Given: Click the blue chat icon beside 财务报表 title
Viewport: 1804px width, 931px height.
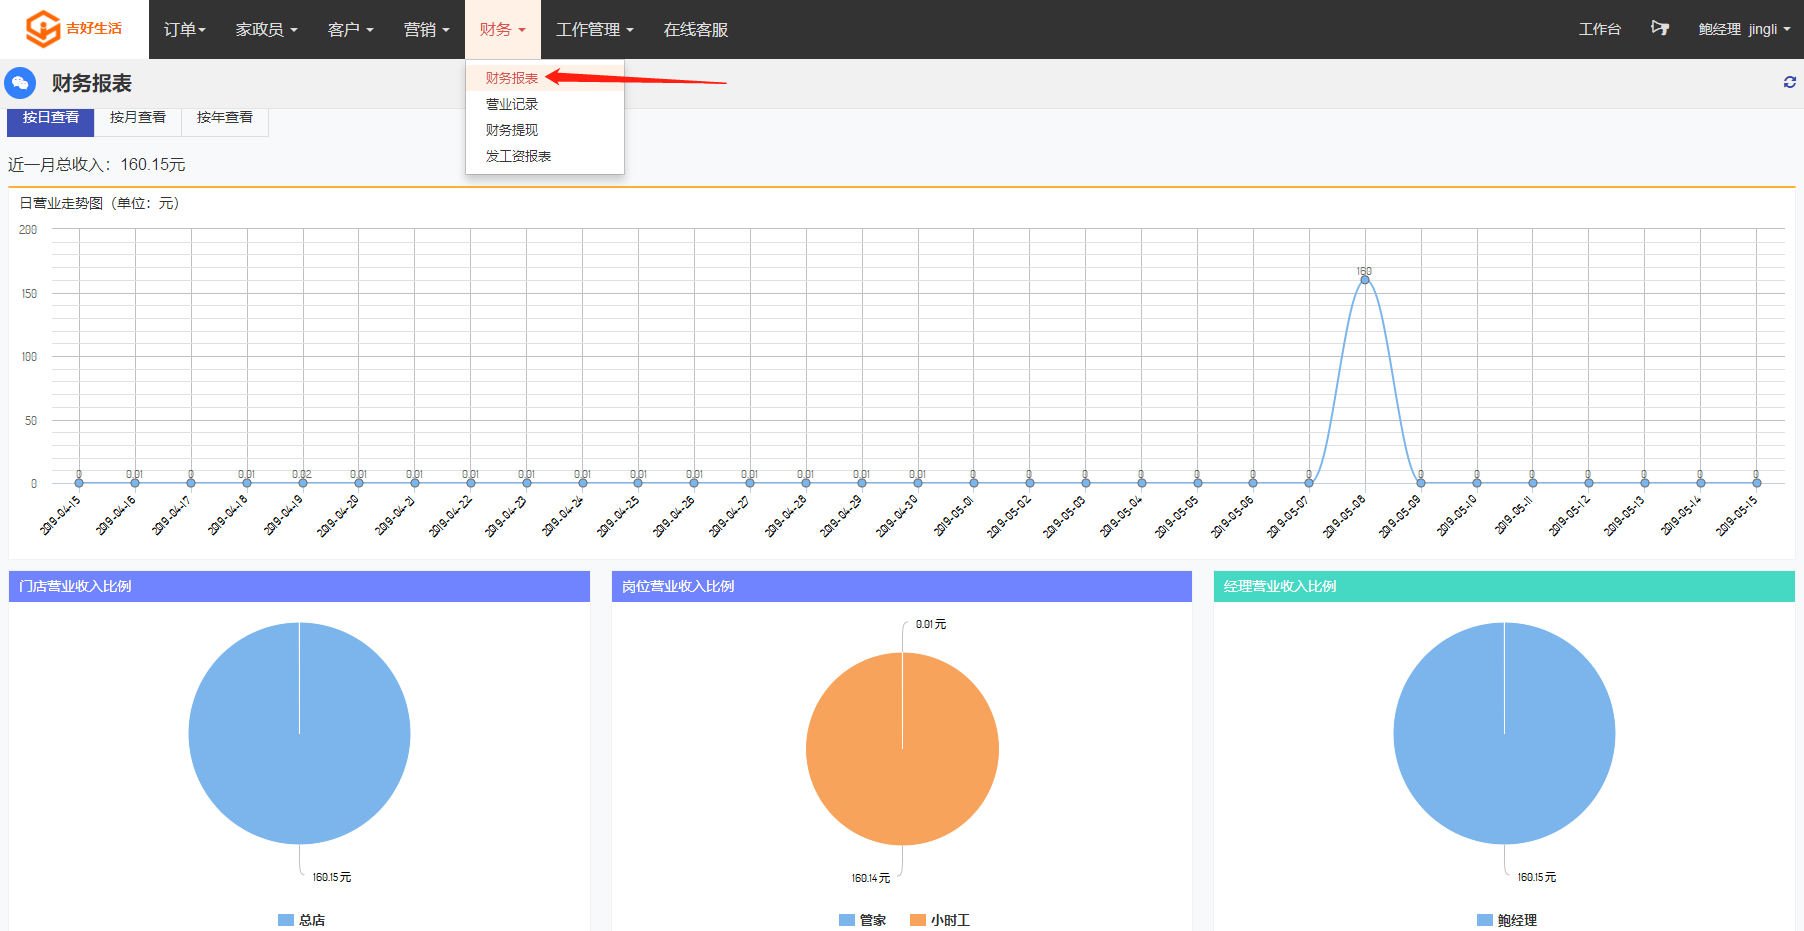Looking at the screenshot, I should (x=20, y=83).
